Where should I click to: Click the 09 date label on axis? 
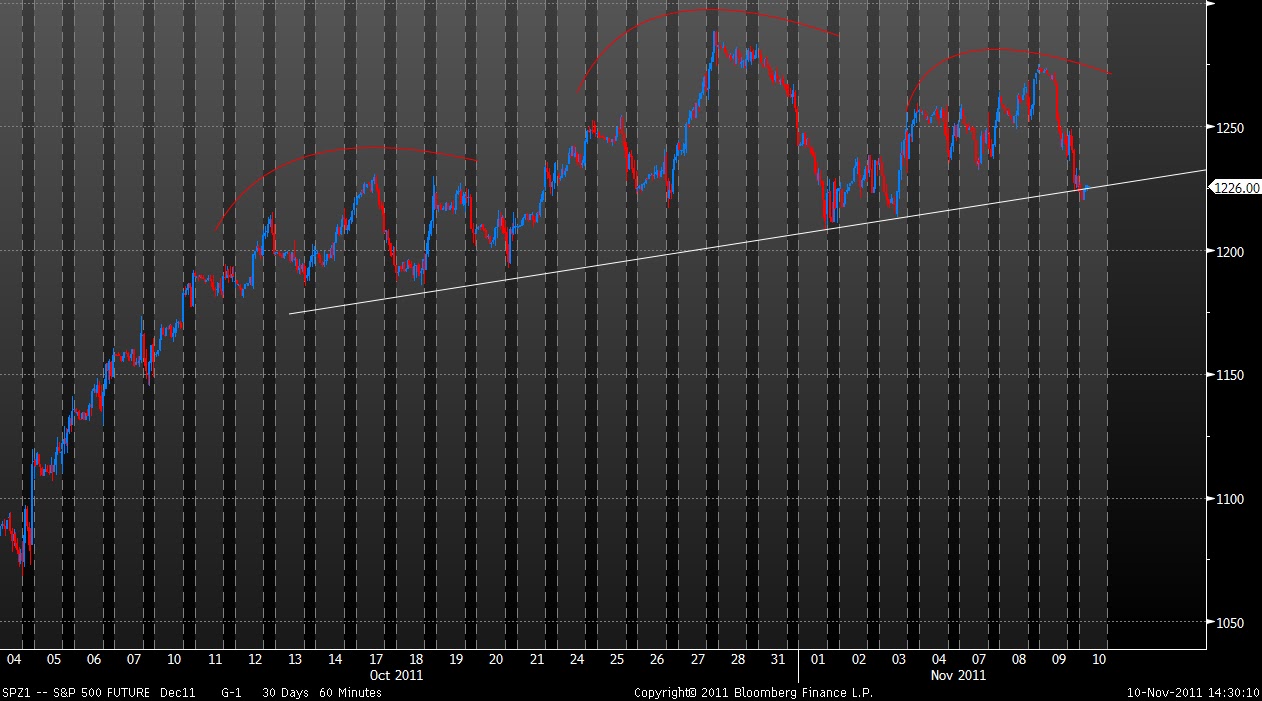click(x=1060, y=660)
